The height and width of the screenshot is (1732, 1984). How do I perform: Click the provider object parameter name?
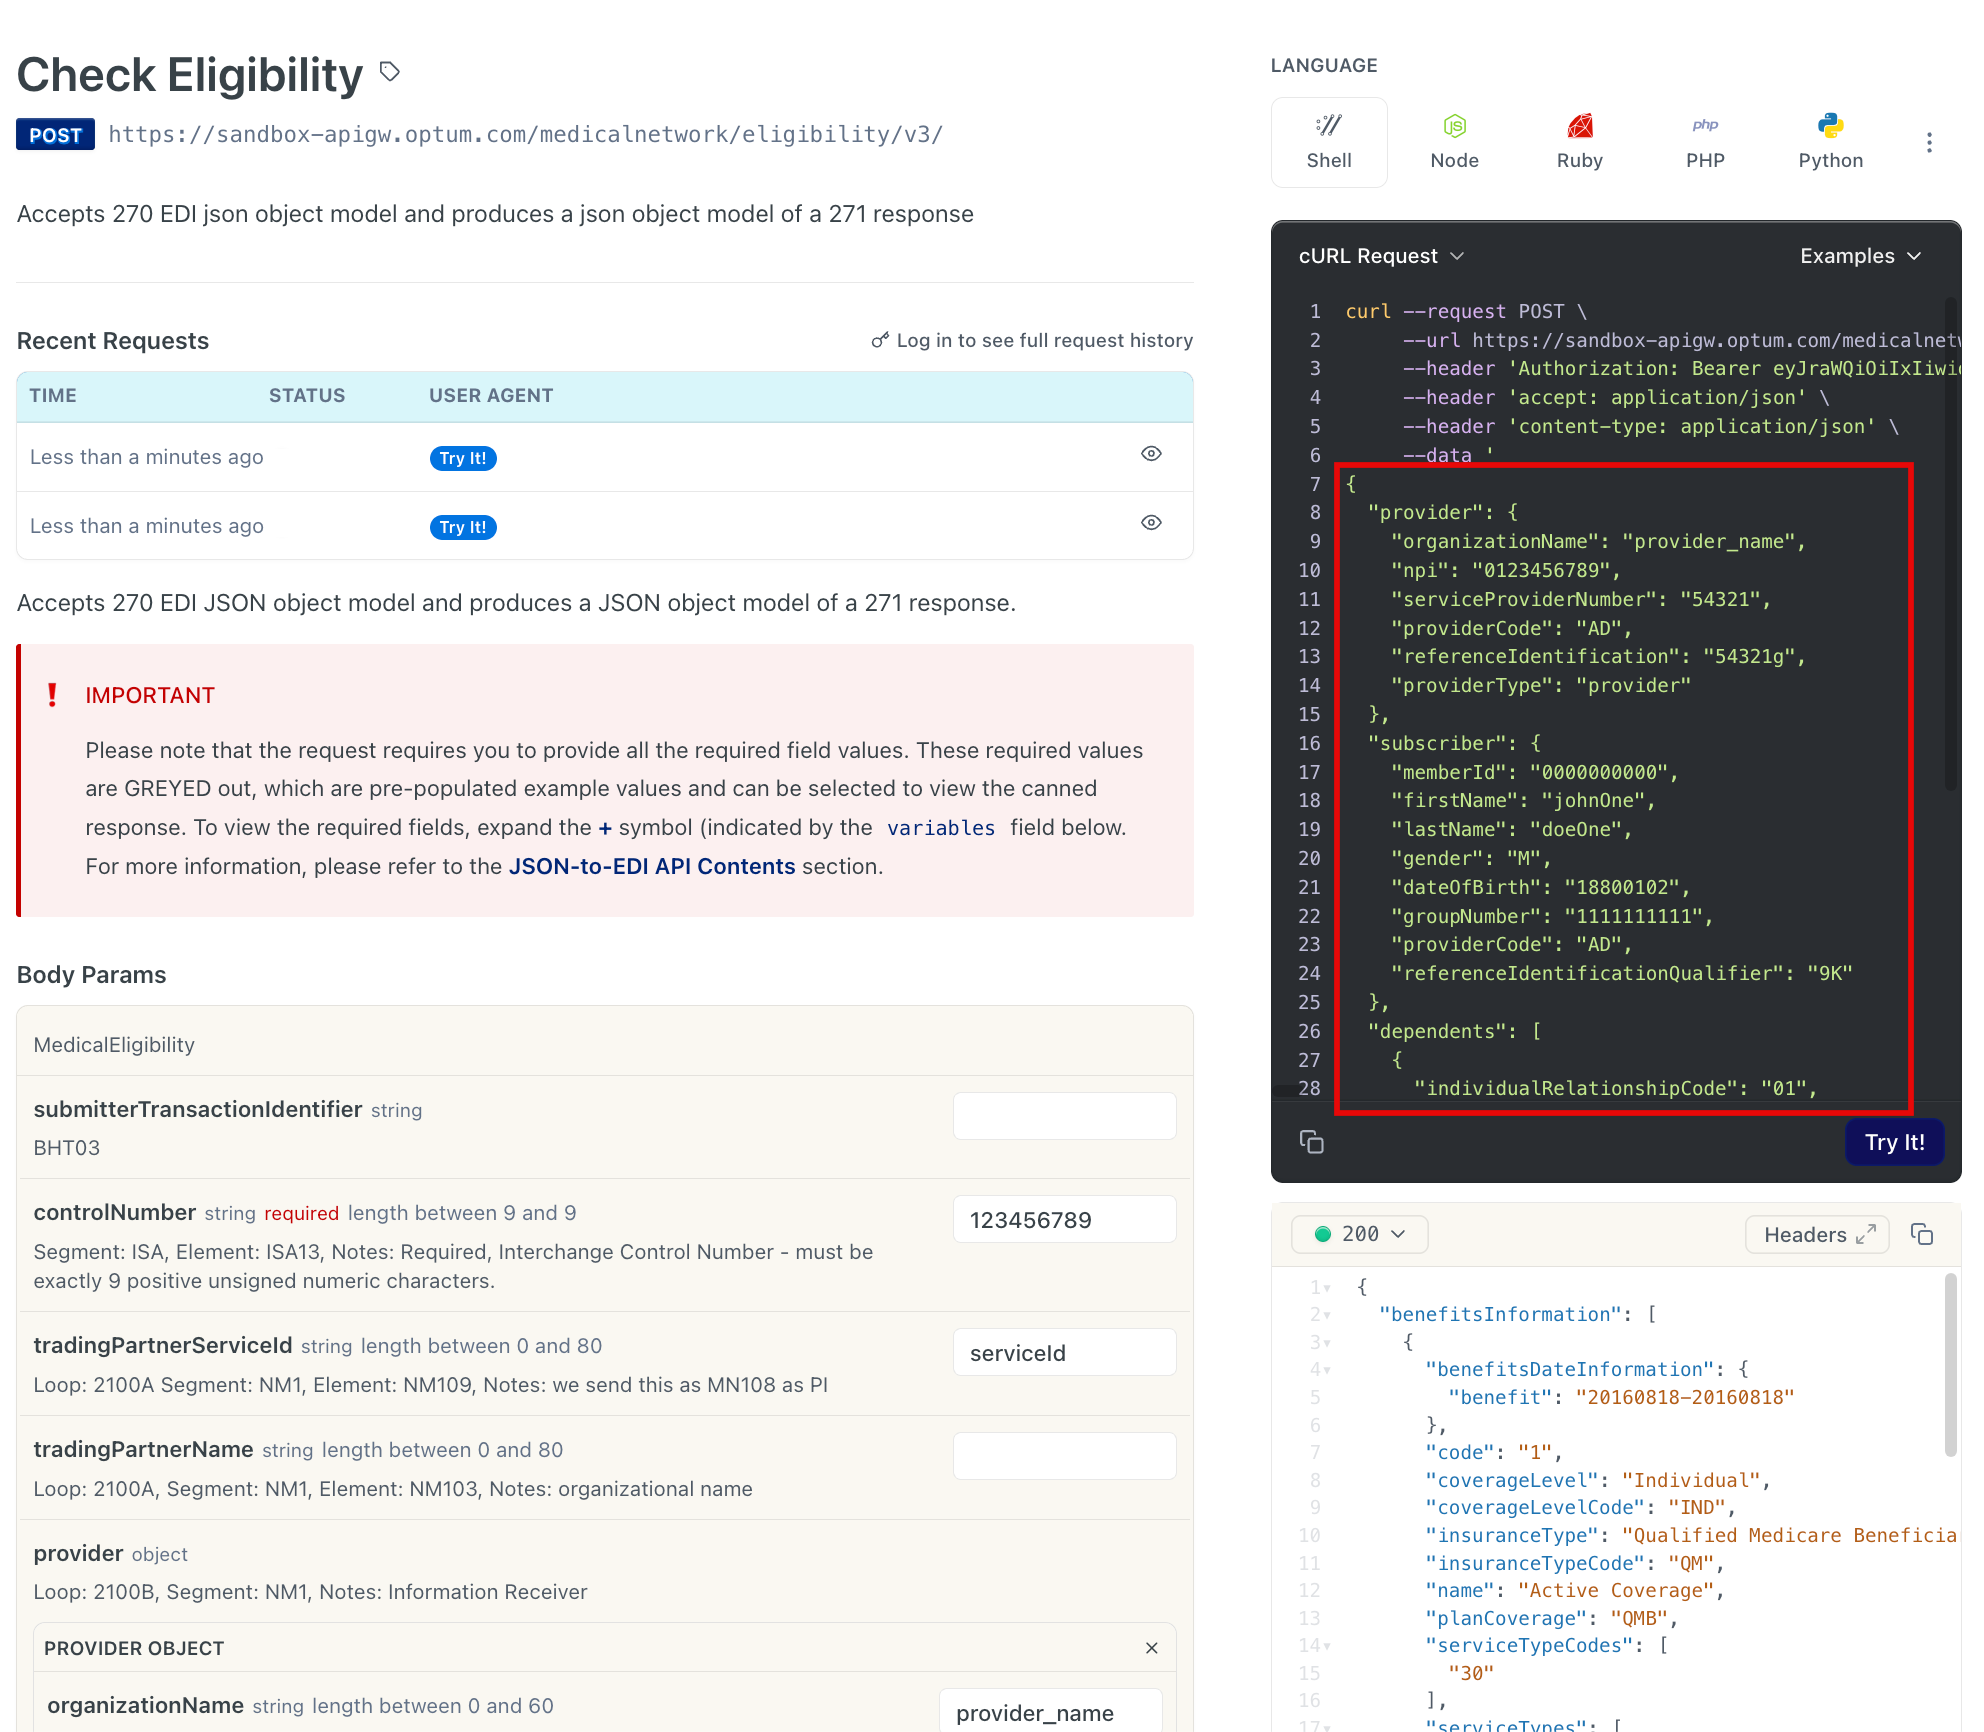coord(78,1553)
